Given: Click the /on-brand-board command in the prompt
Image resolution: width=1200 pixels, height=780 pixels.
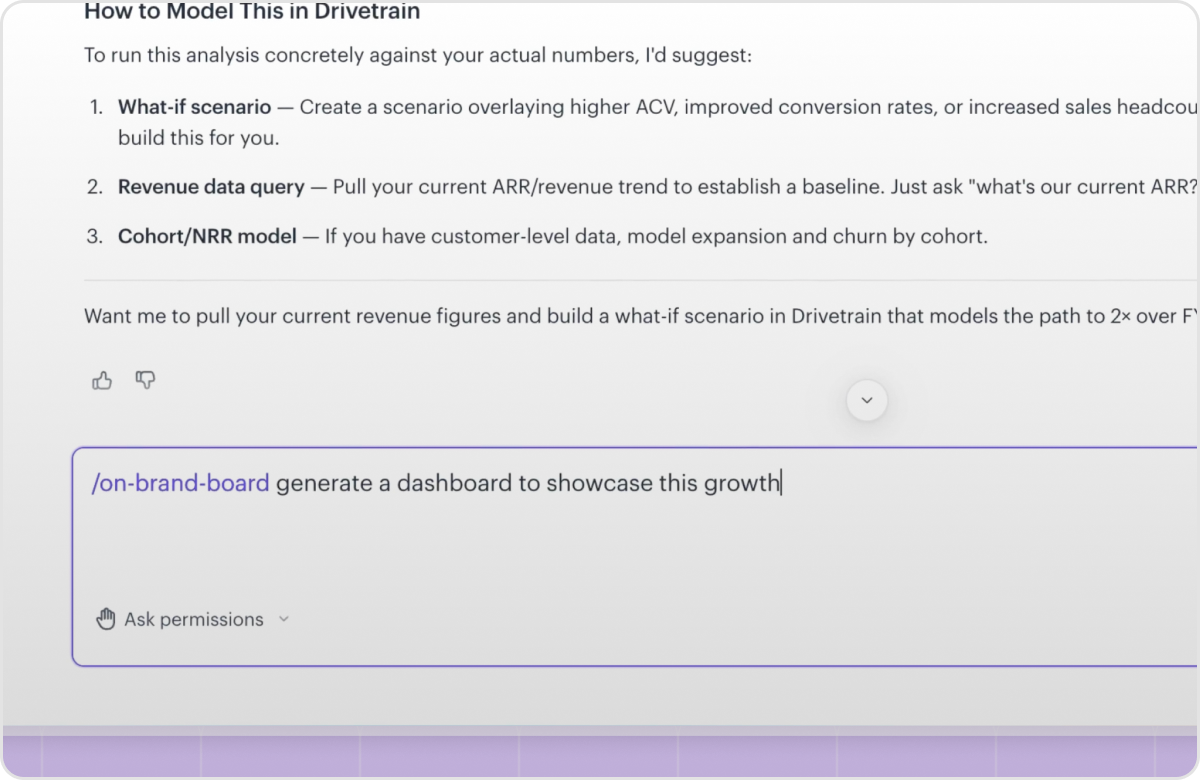Looking at the screenshot, I should click(x=180, y=483).
